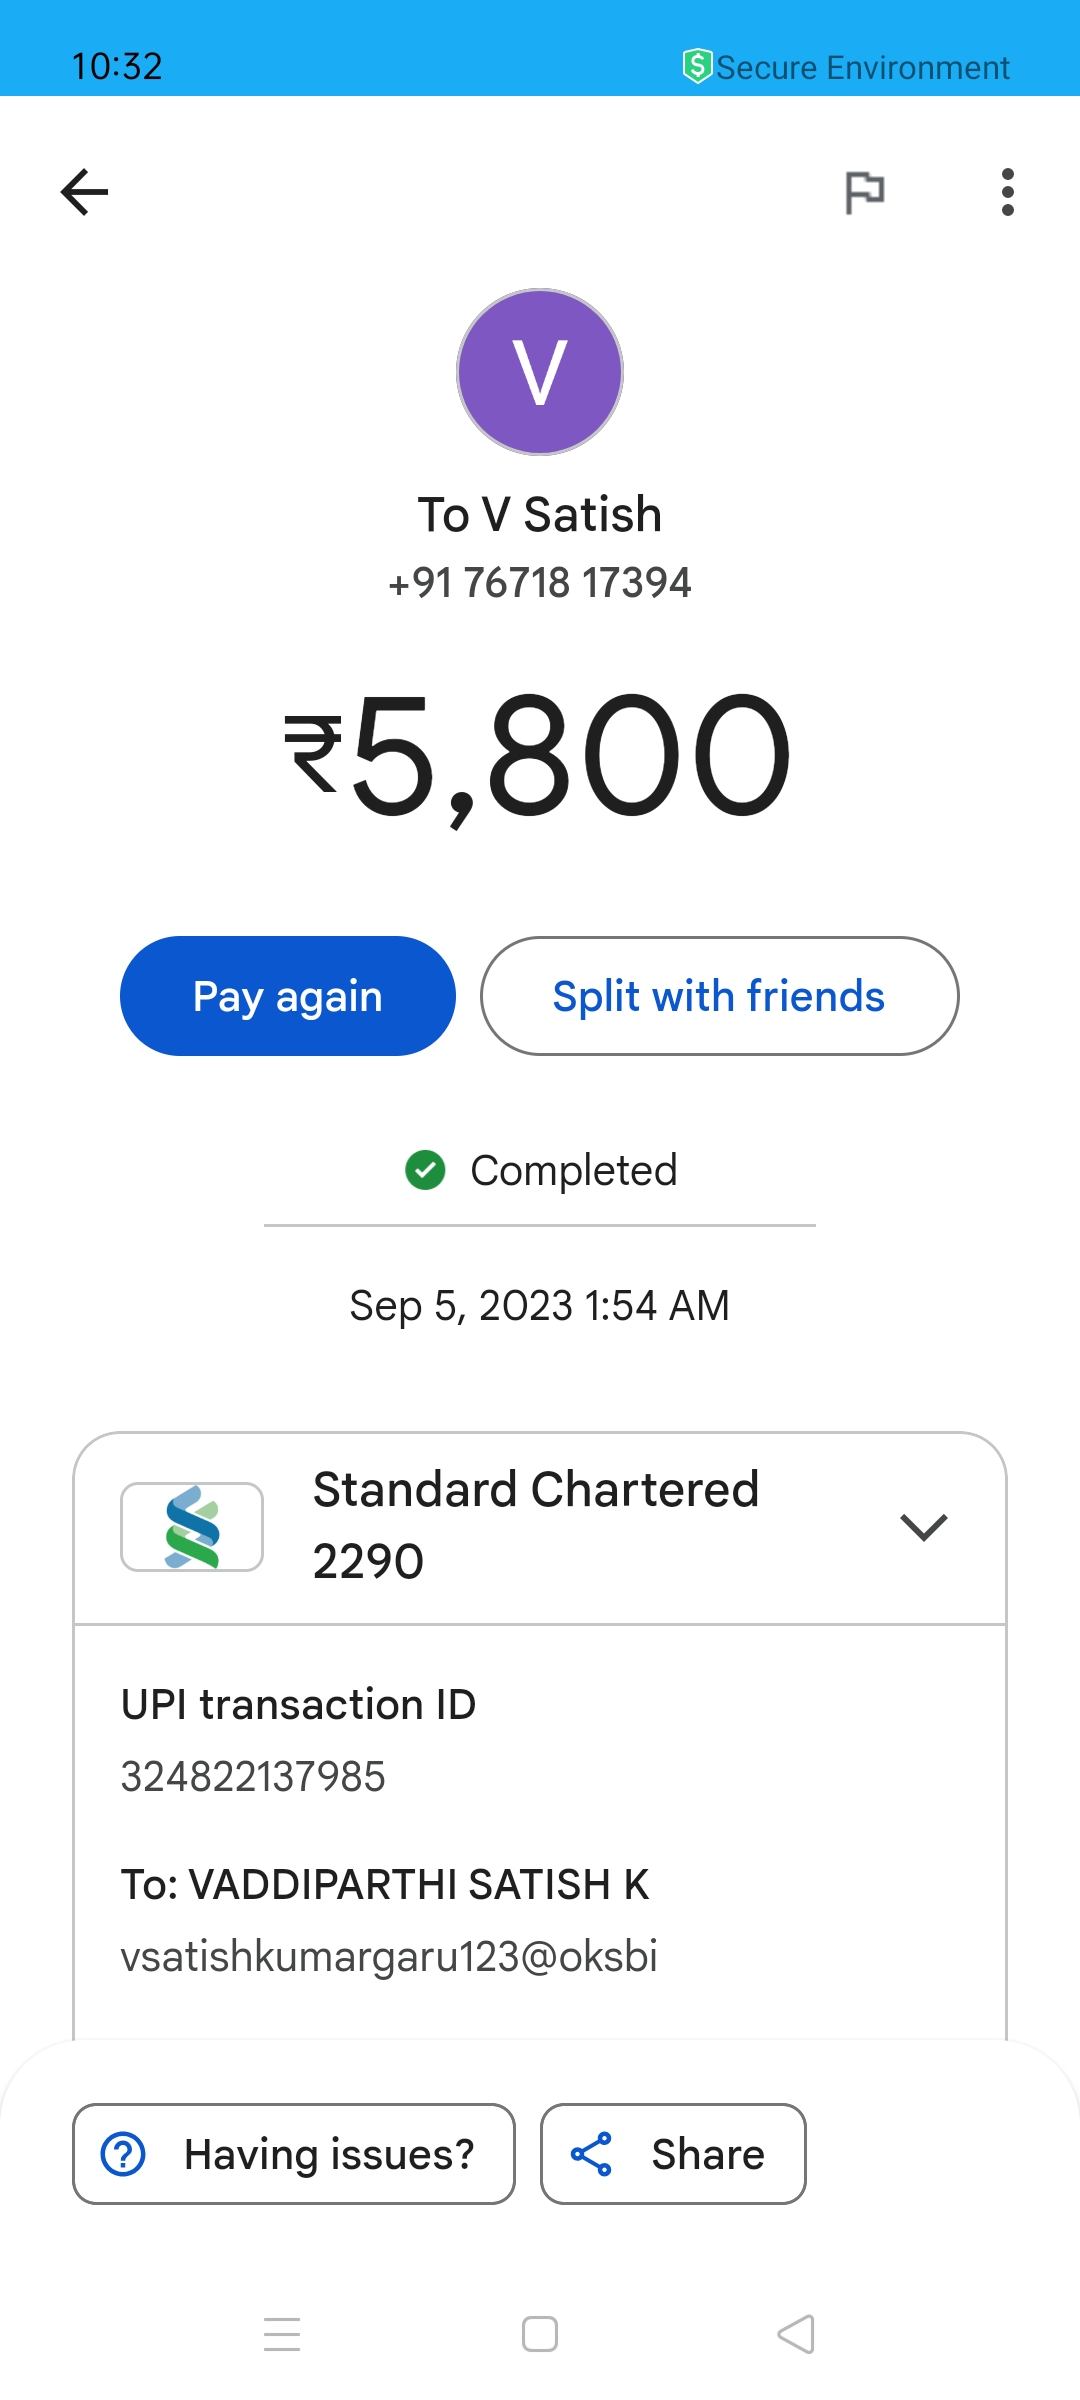Tap the share icon symbol
This screenshot has height=2400, width=1080.
(x=591, y=2154)
